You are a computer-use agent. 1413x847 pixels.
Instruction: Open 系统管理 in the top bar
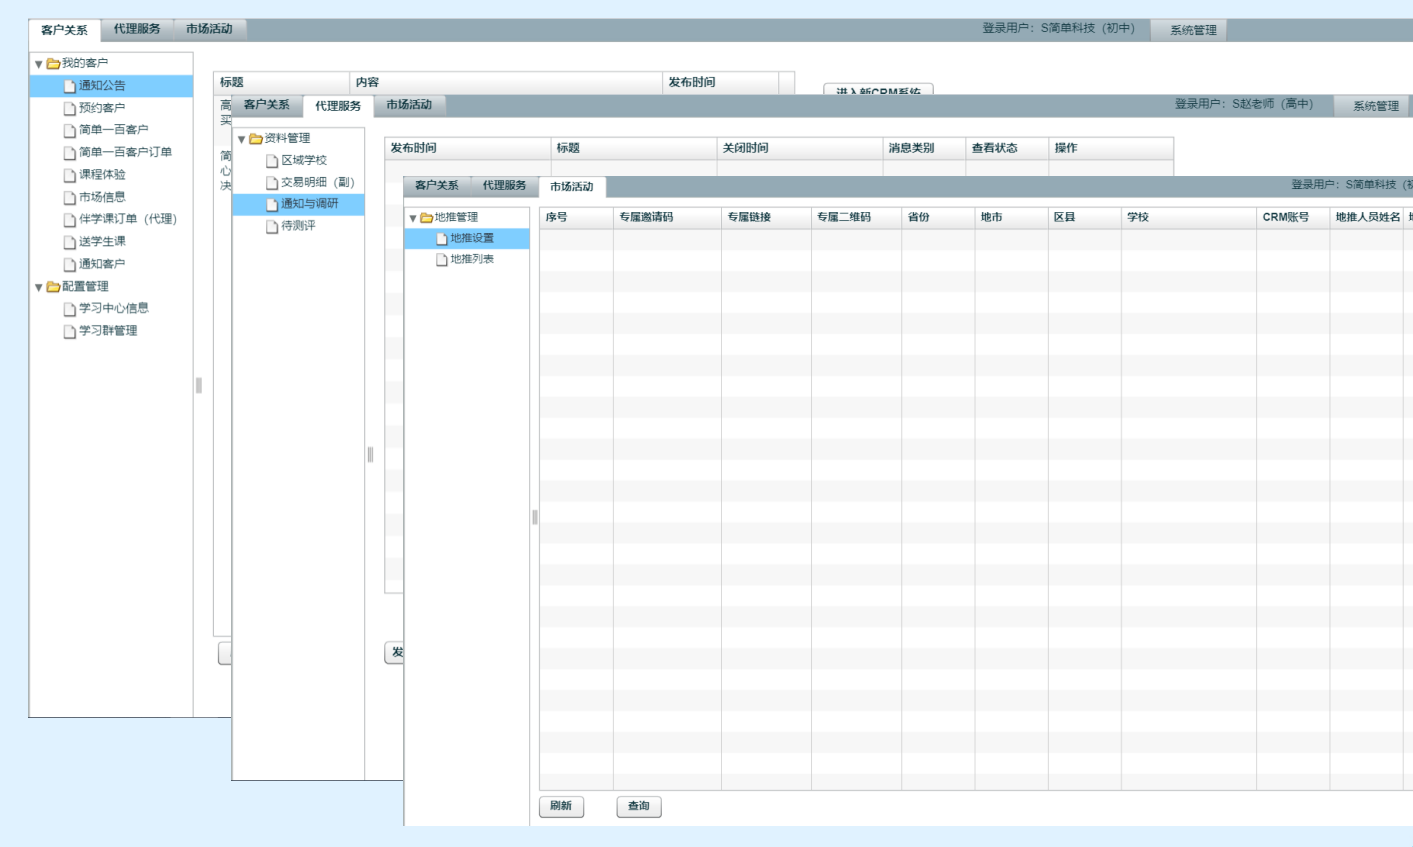pos(1193,30)
